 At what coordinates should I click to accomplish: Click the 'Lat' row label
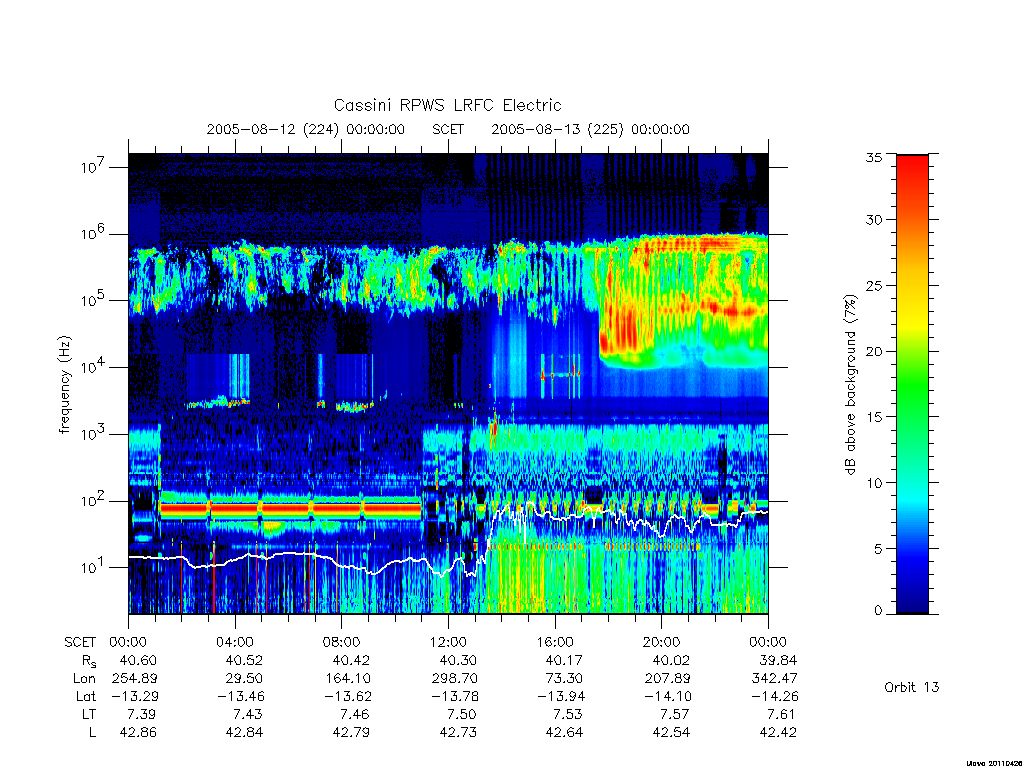(86, 696)
